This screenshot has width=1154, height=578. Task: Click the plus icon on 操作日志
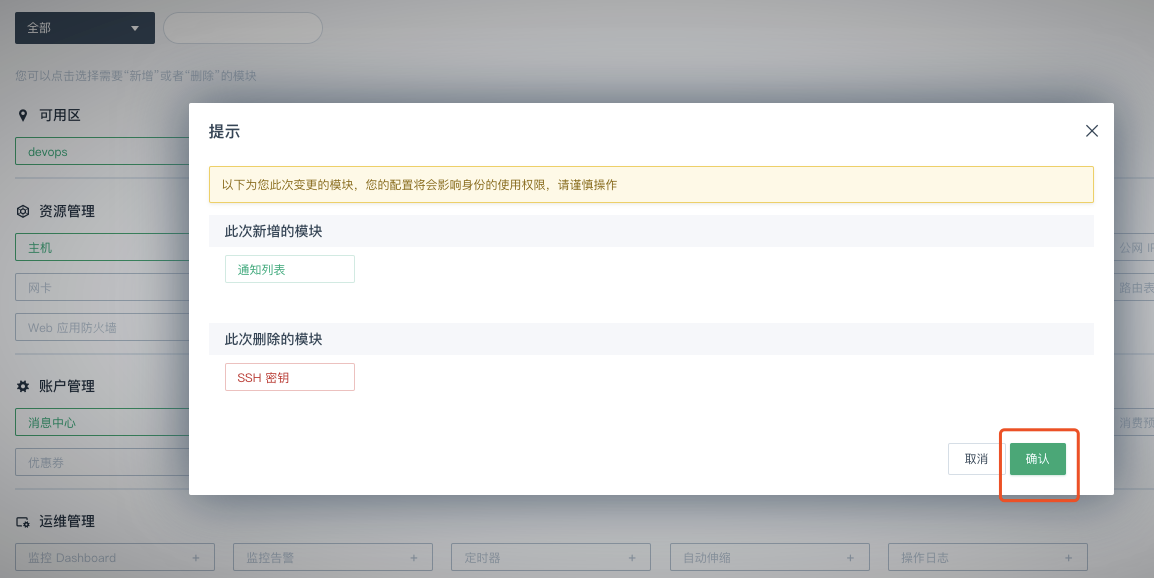click(x=1068, y=558)
